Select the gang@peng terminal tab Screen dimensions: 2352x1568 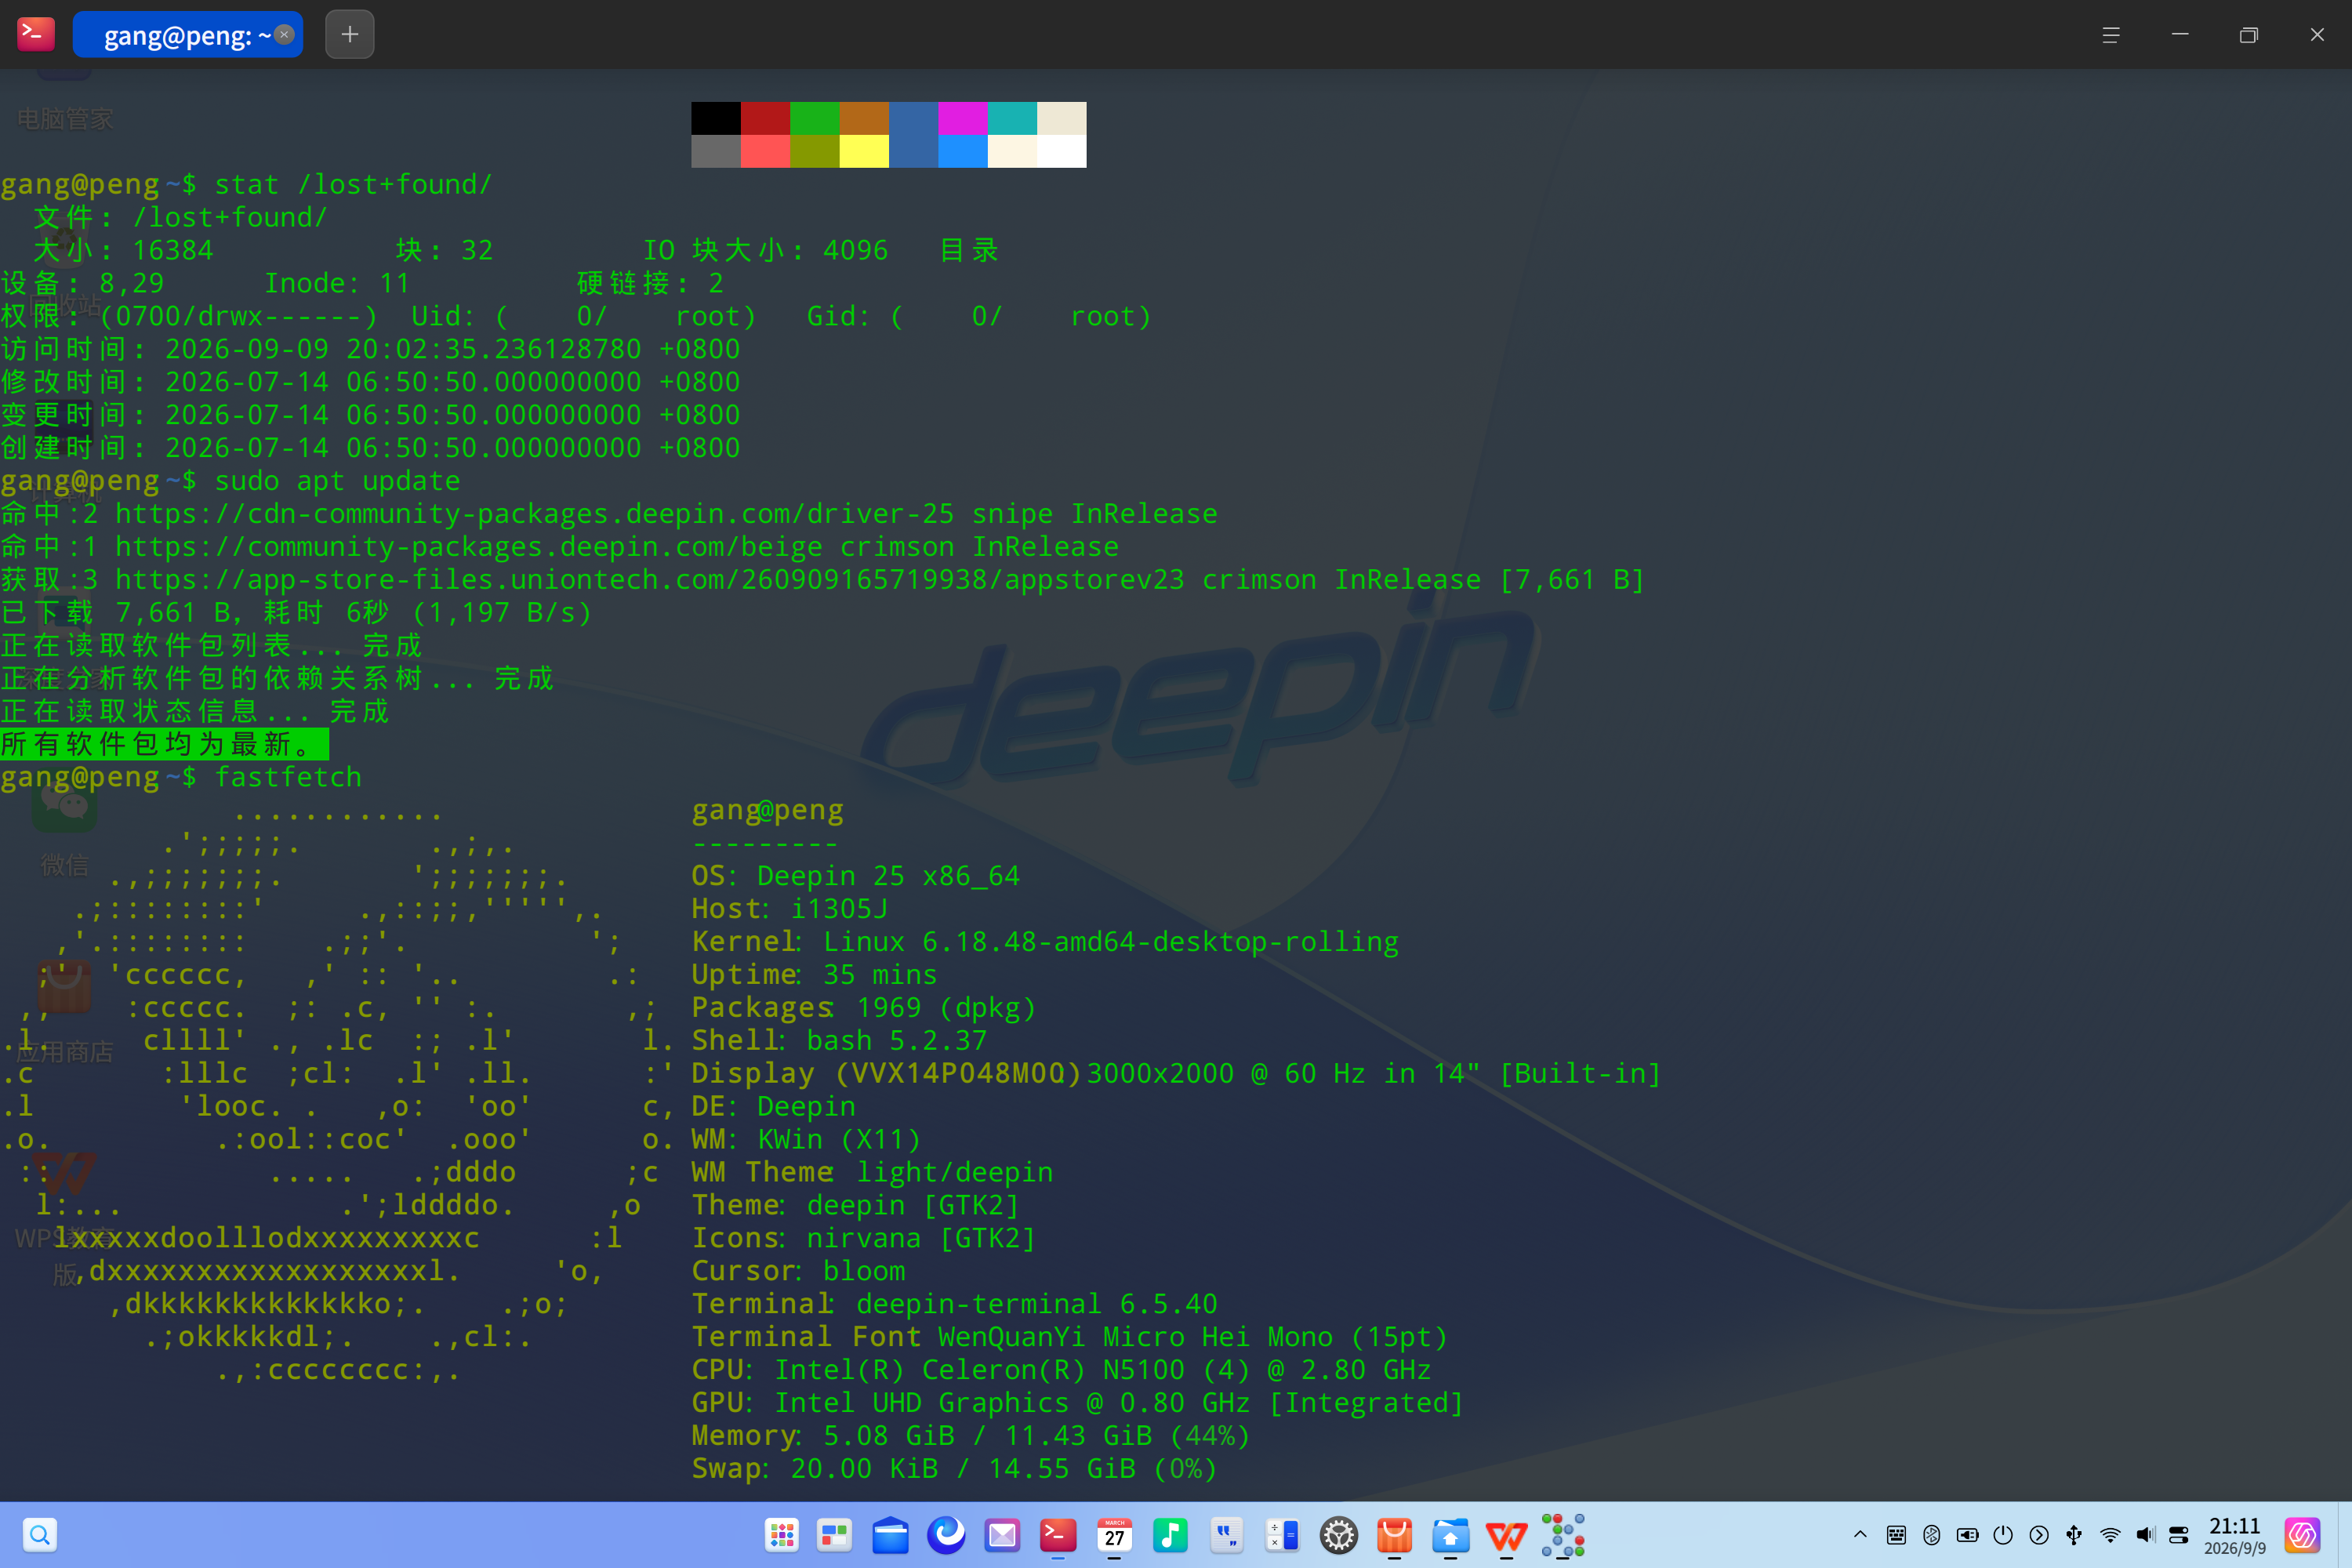(187, 35)
